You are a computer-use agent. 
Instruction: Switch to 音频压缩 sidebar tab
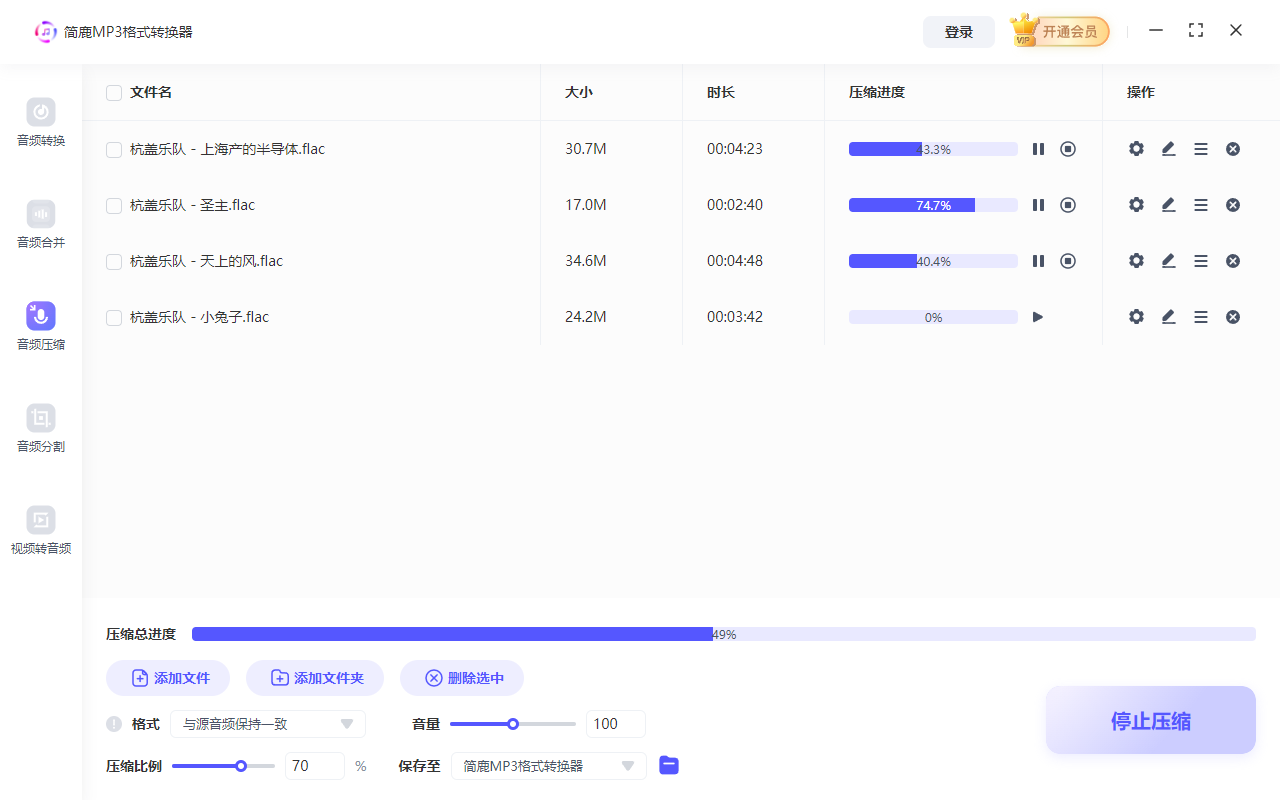click(41, 327)
